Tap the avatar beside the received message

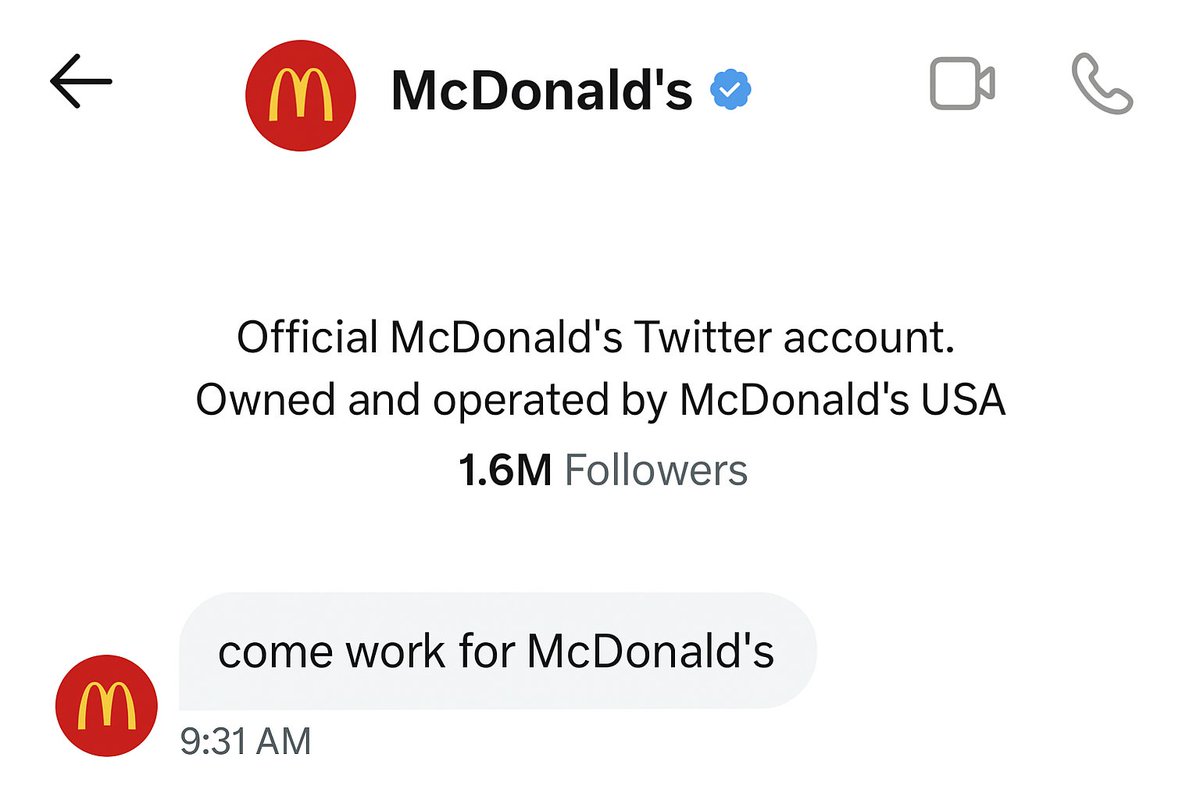(107, 705)
